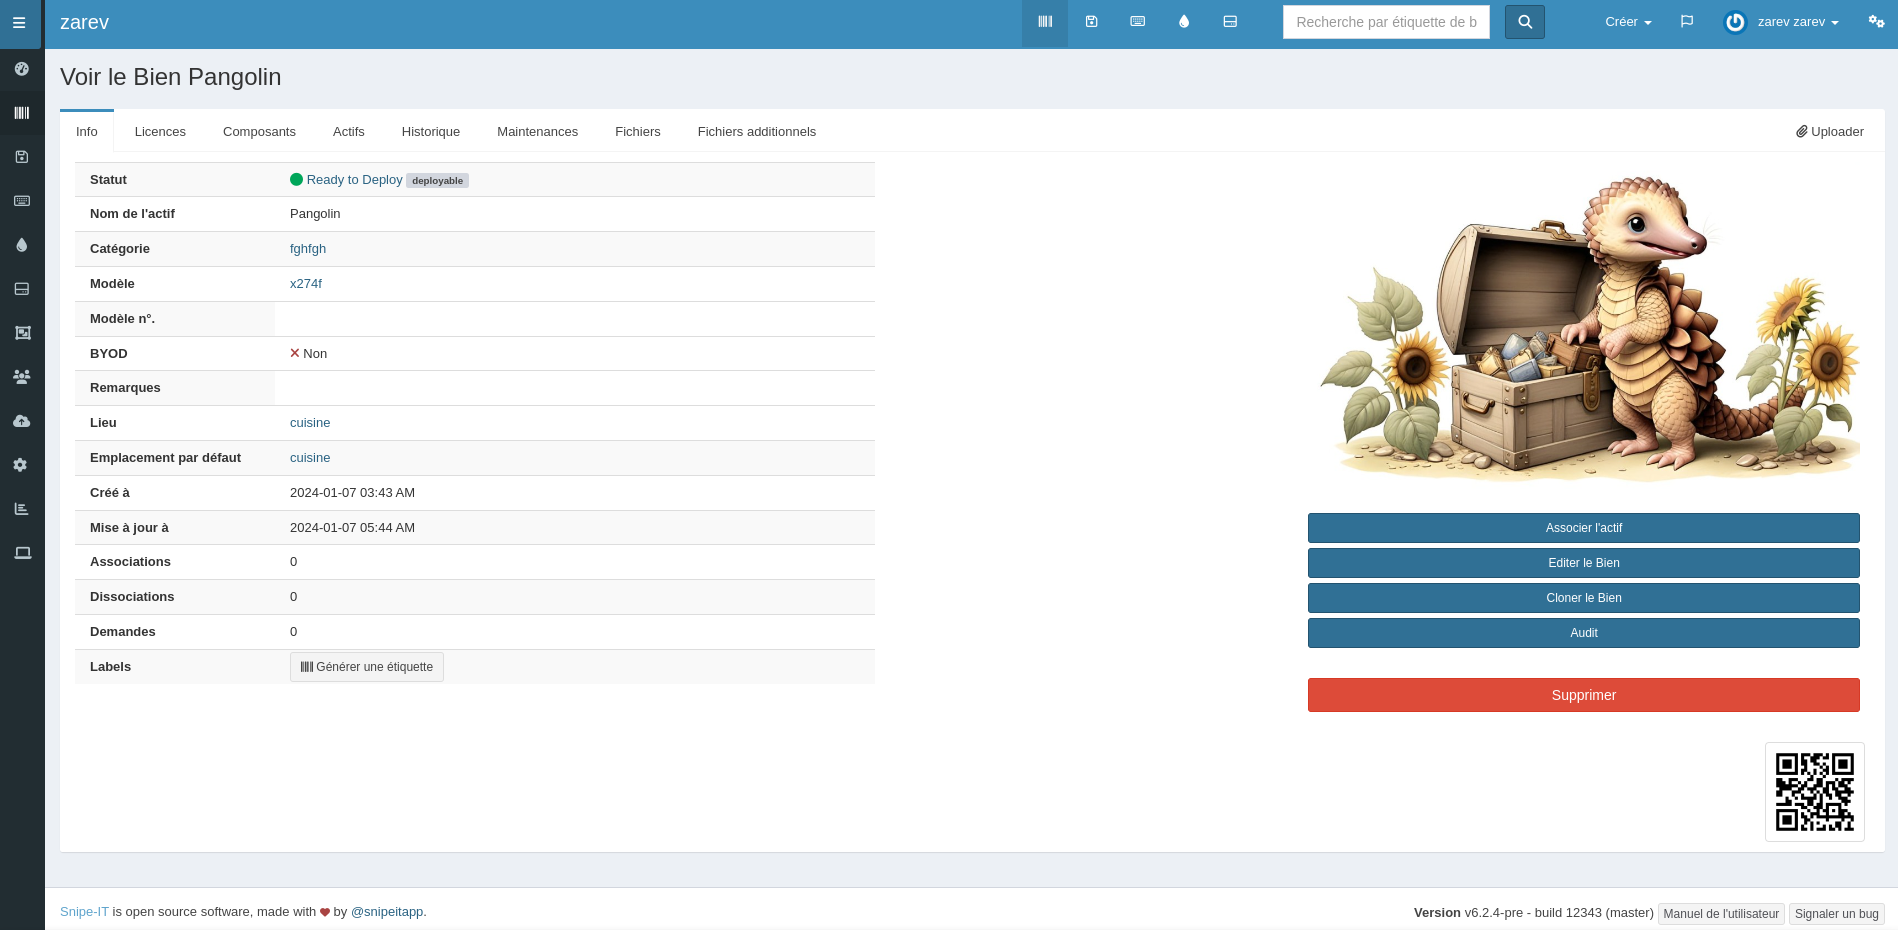Click the barcode assets icon in top bar
The height and width of the screenshot is (930, 1898).
pos(1045,22)
